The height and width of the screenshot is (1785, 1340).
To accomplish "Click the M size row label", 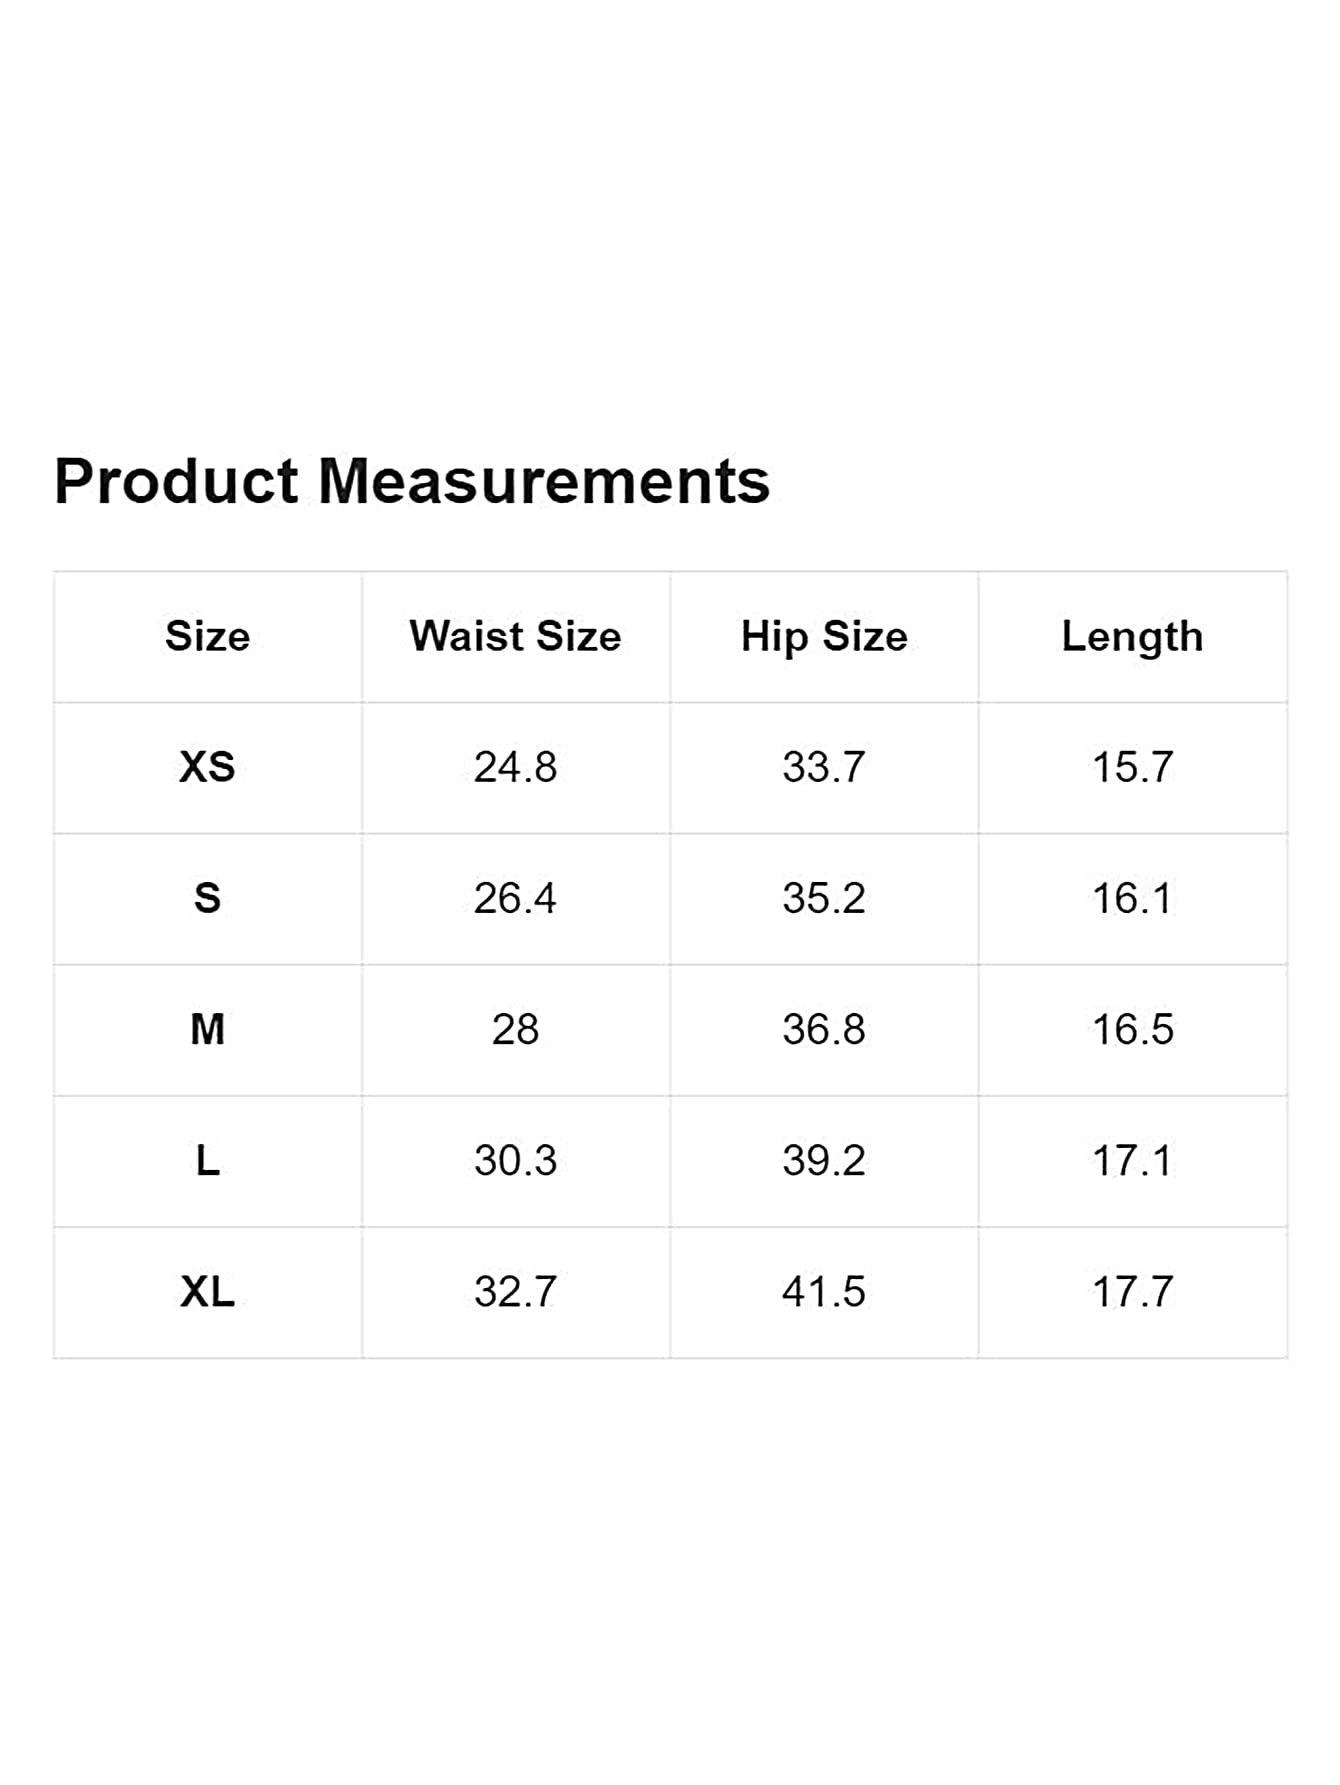I will [207, 1029].
